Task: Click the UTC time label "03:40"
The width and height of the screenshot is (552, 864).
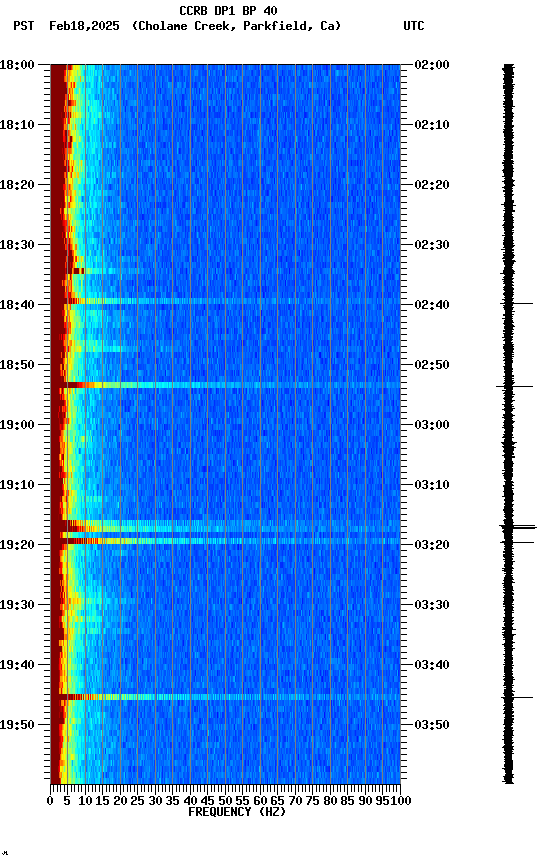Action: [x=432, y=665]
